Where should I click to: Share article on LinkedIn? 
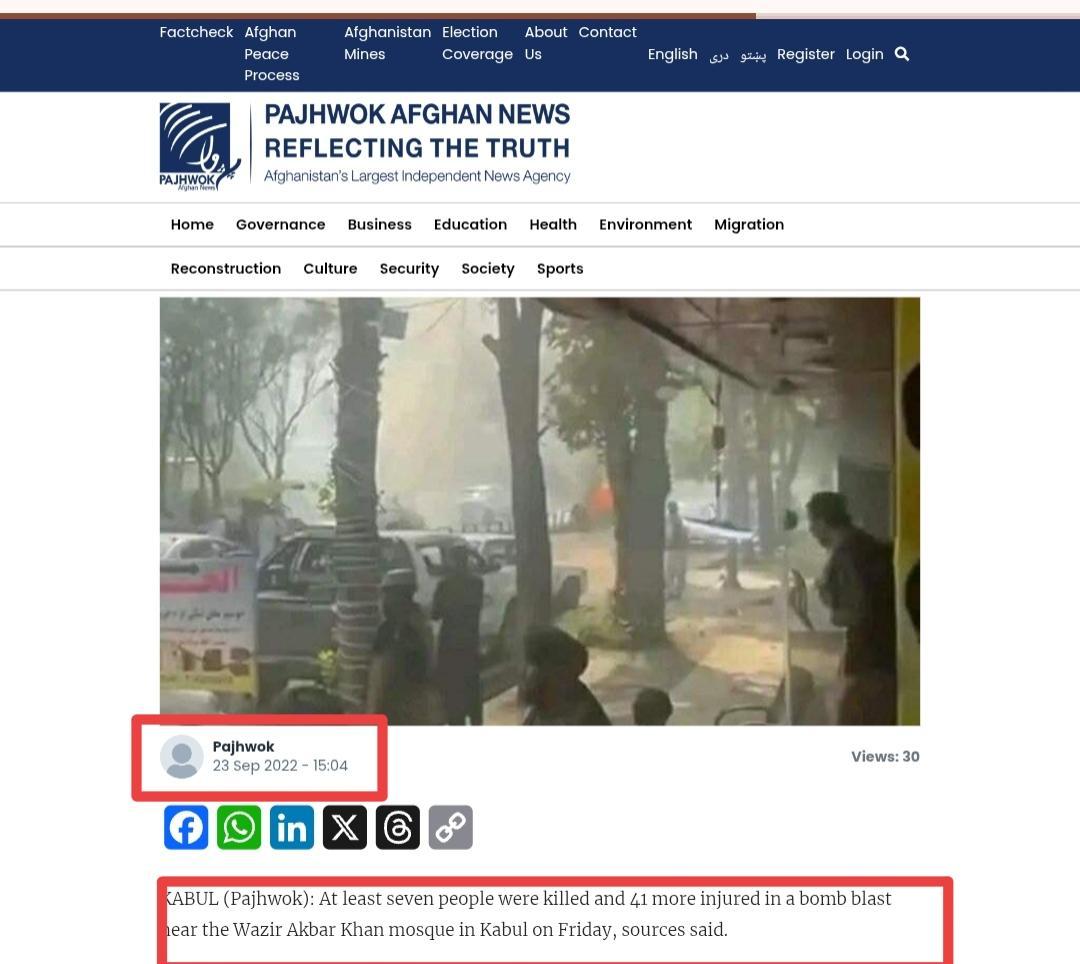click(292, 827)
